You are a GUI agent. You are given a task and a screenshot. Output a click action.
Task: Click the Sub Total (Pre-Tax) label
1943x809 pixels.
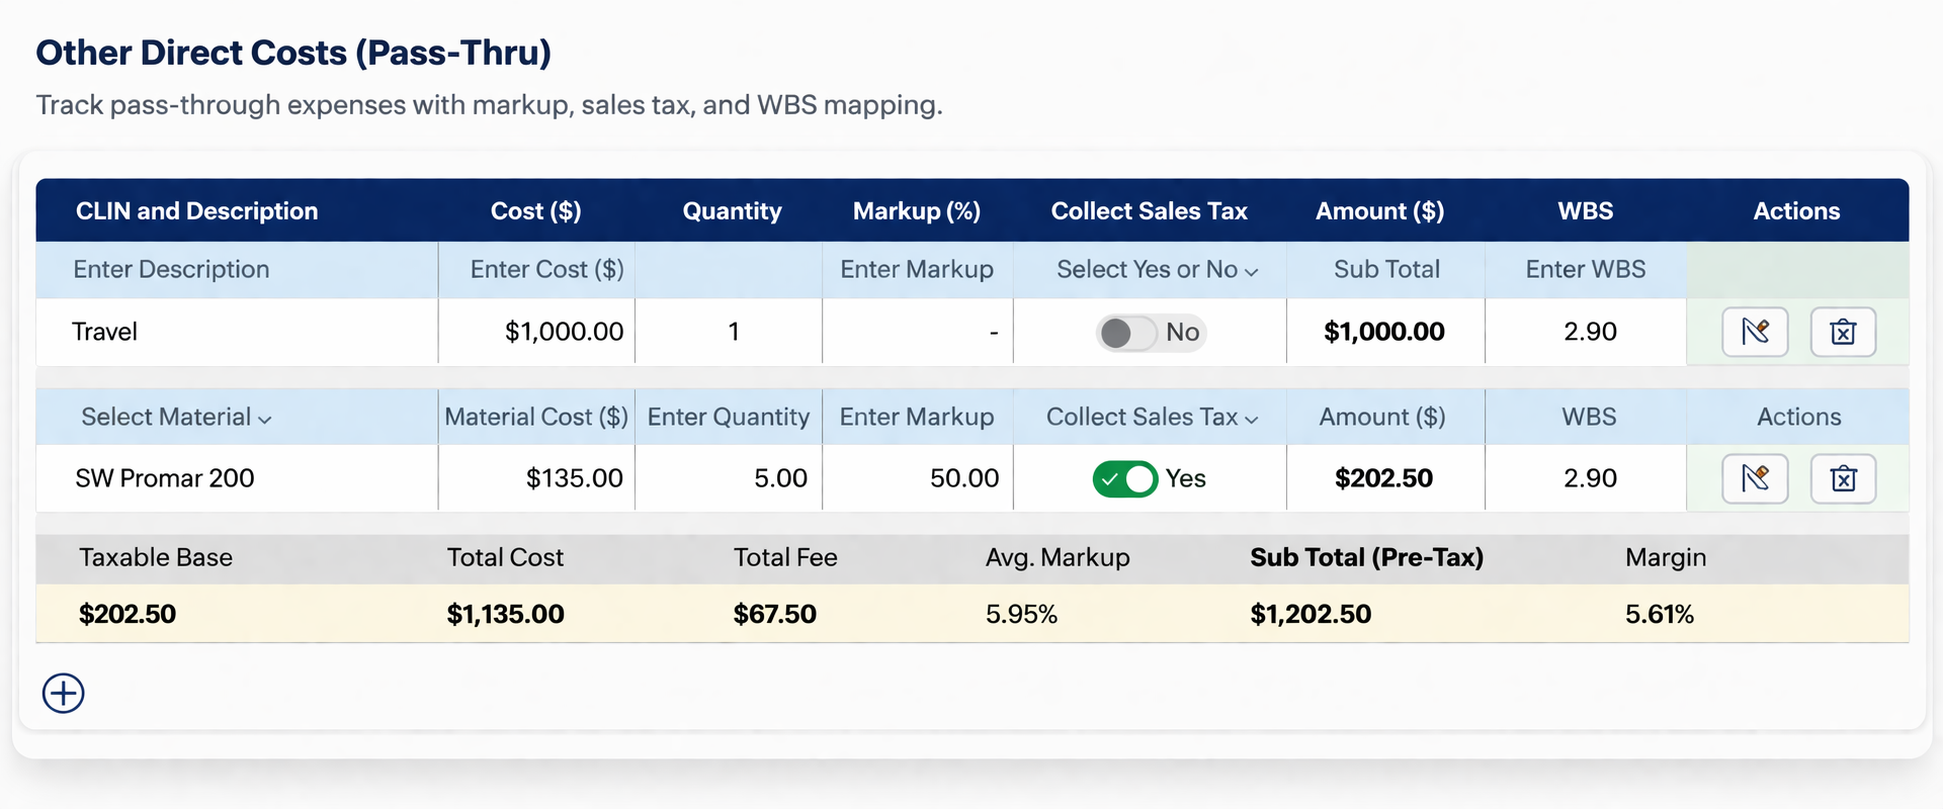[1366, 558]
